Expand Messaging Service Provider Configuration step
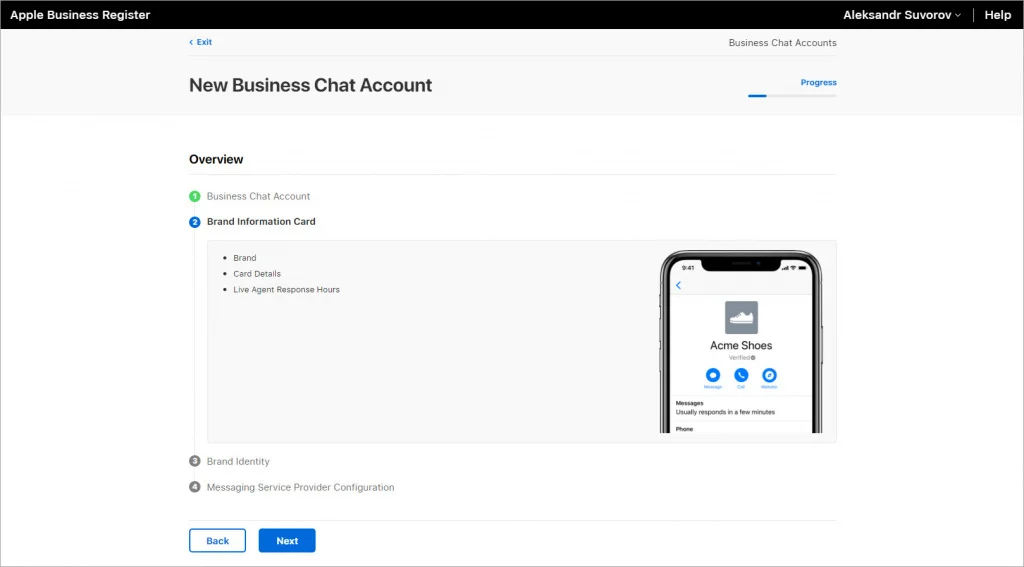The image size is (1024, 567). (300, 487)
